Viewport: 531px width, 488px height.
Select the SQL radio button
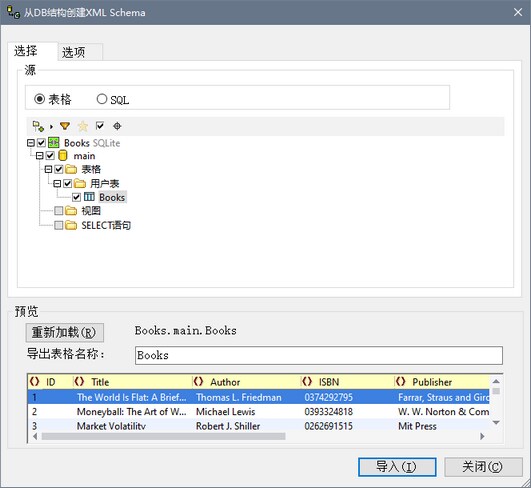coord(102,99)
